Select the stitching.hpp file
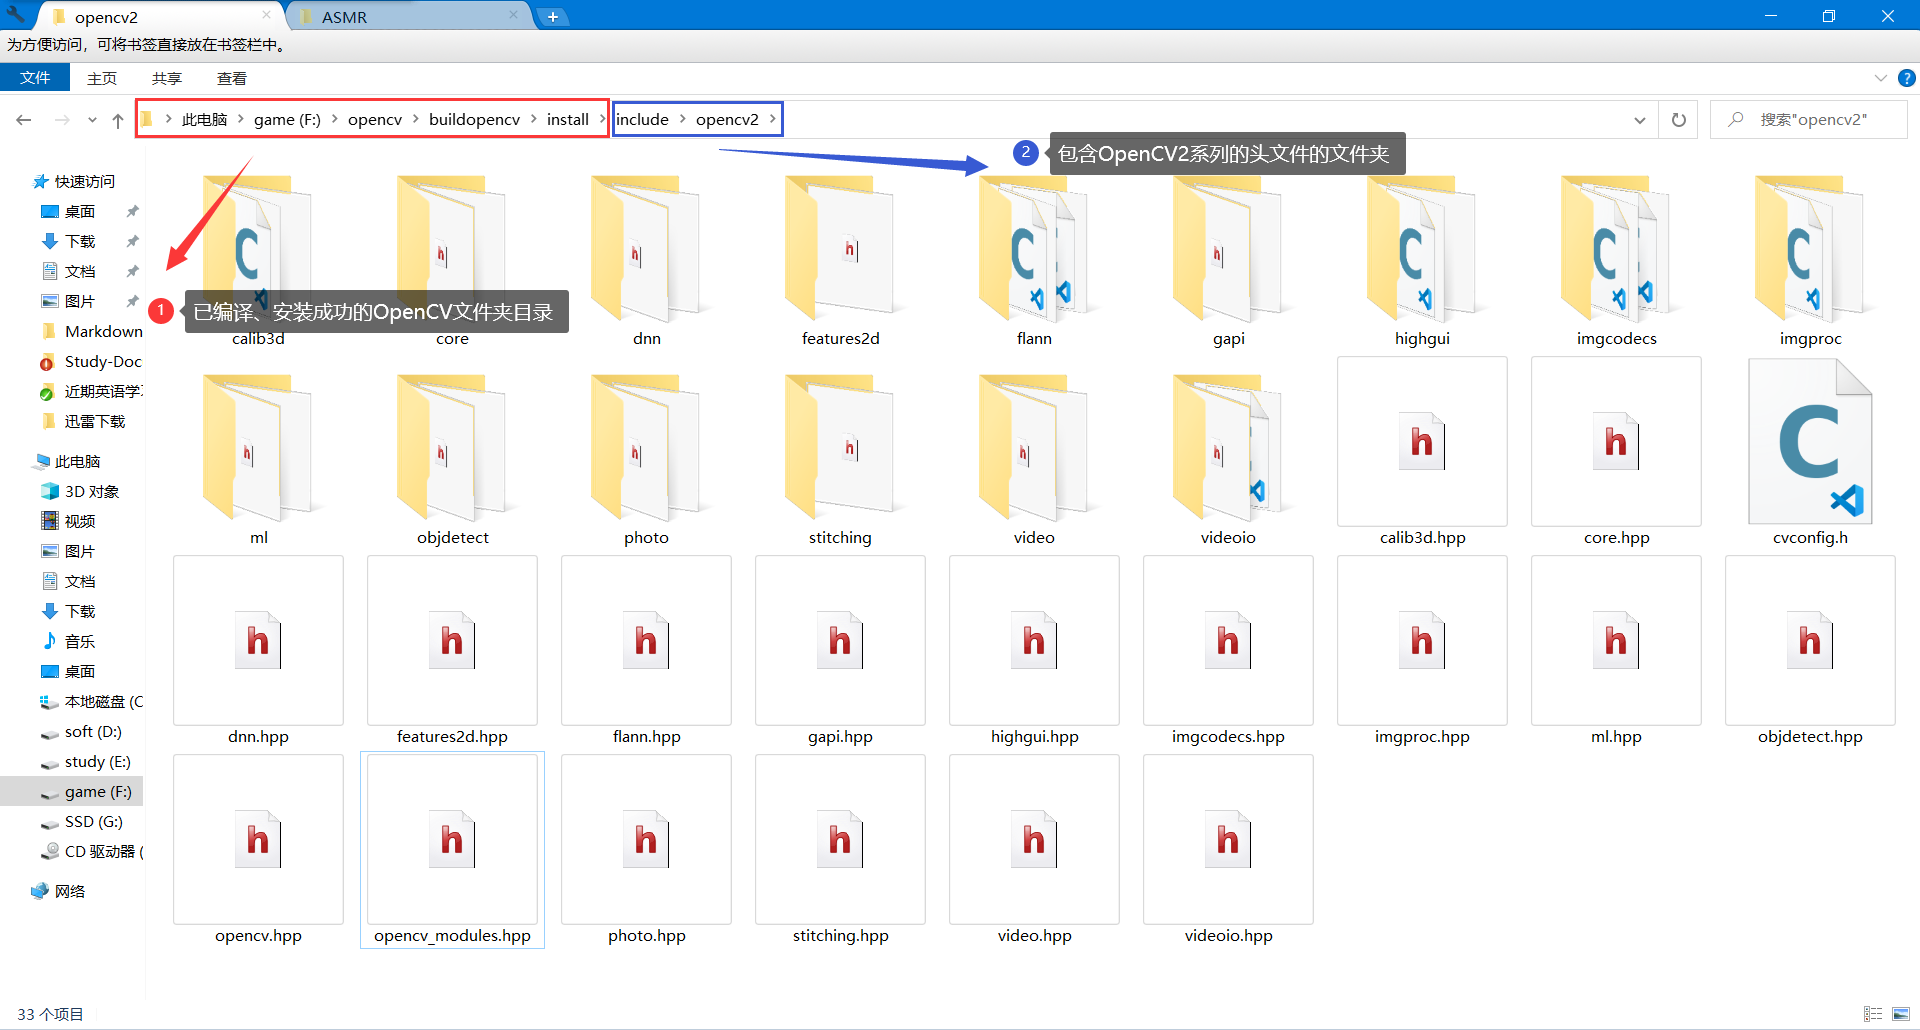Viewport: 1920px width, 1030px height. 840,850
